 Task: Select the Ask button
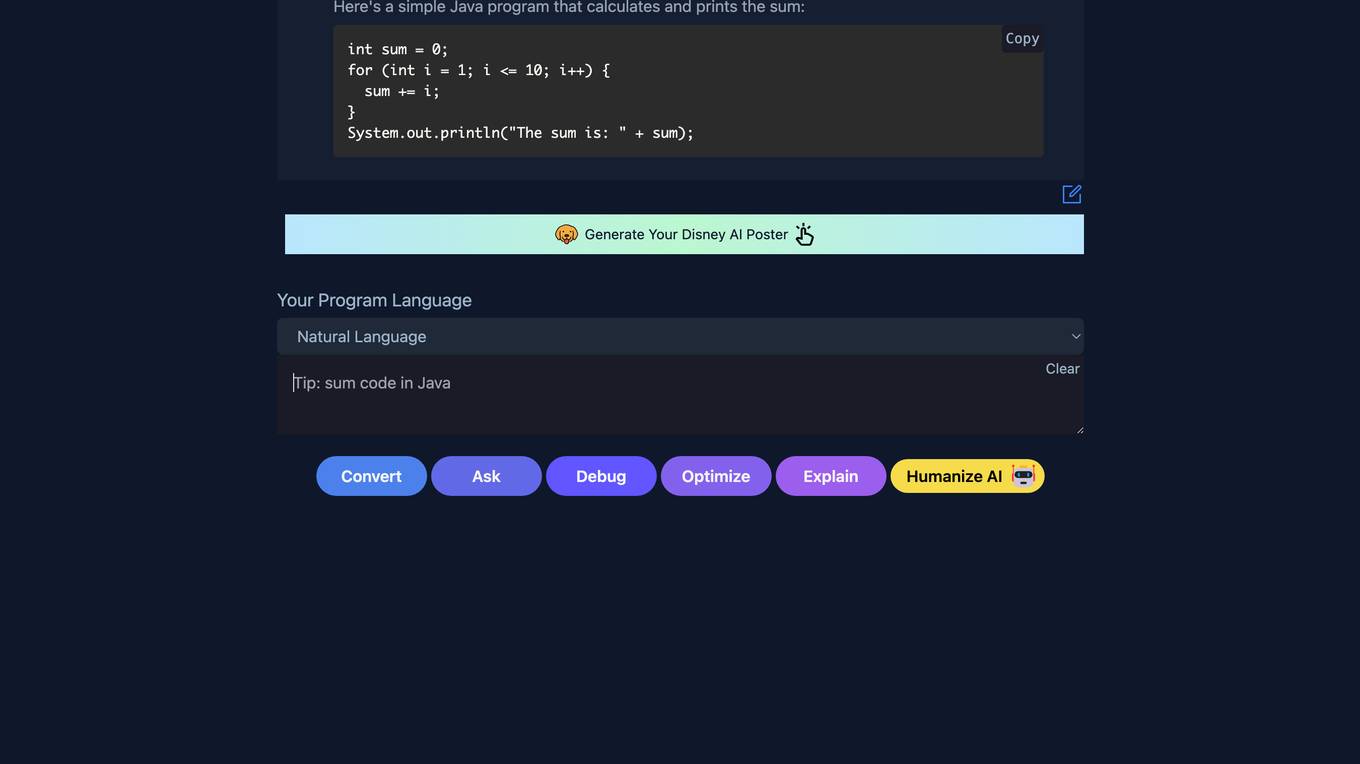[x=486, y=476]
